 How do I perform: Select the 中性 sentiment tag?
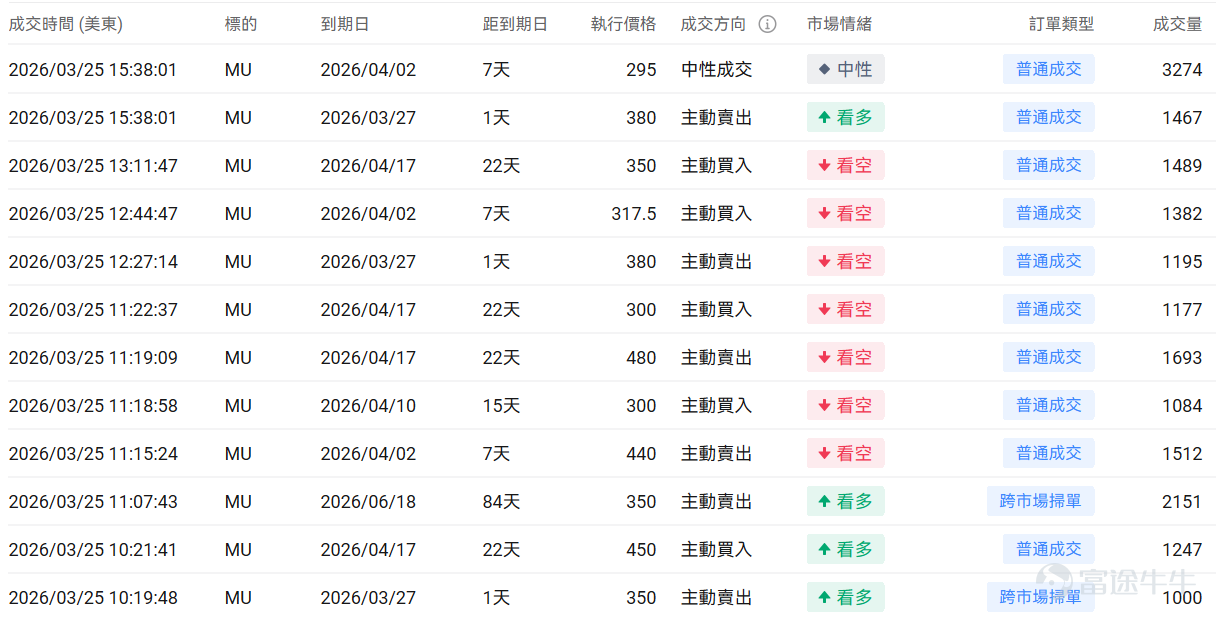click(846, 69)
